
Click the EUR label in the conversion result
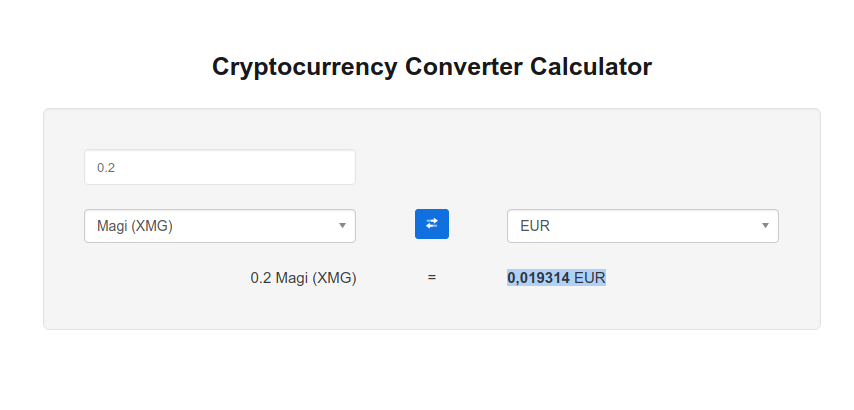click(x=590, y=278)
